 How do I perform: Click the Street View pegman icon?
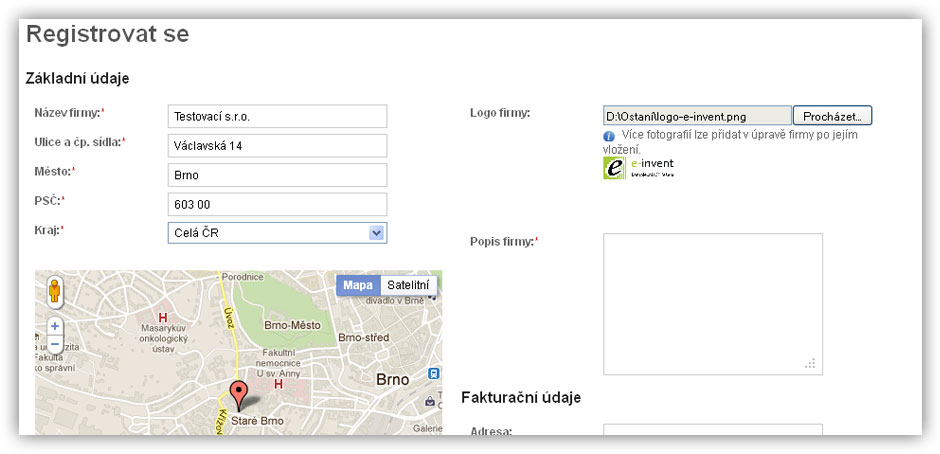click(x=55, y=292)
